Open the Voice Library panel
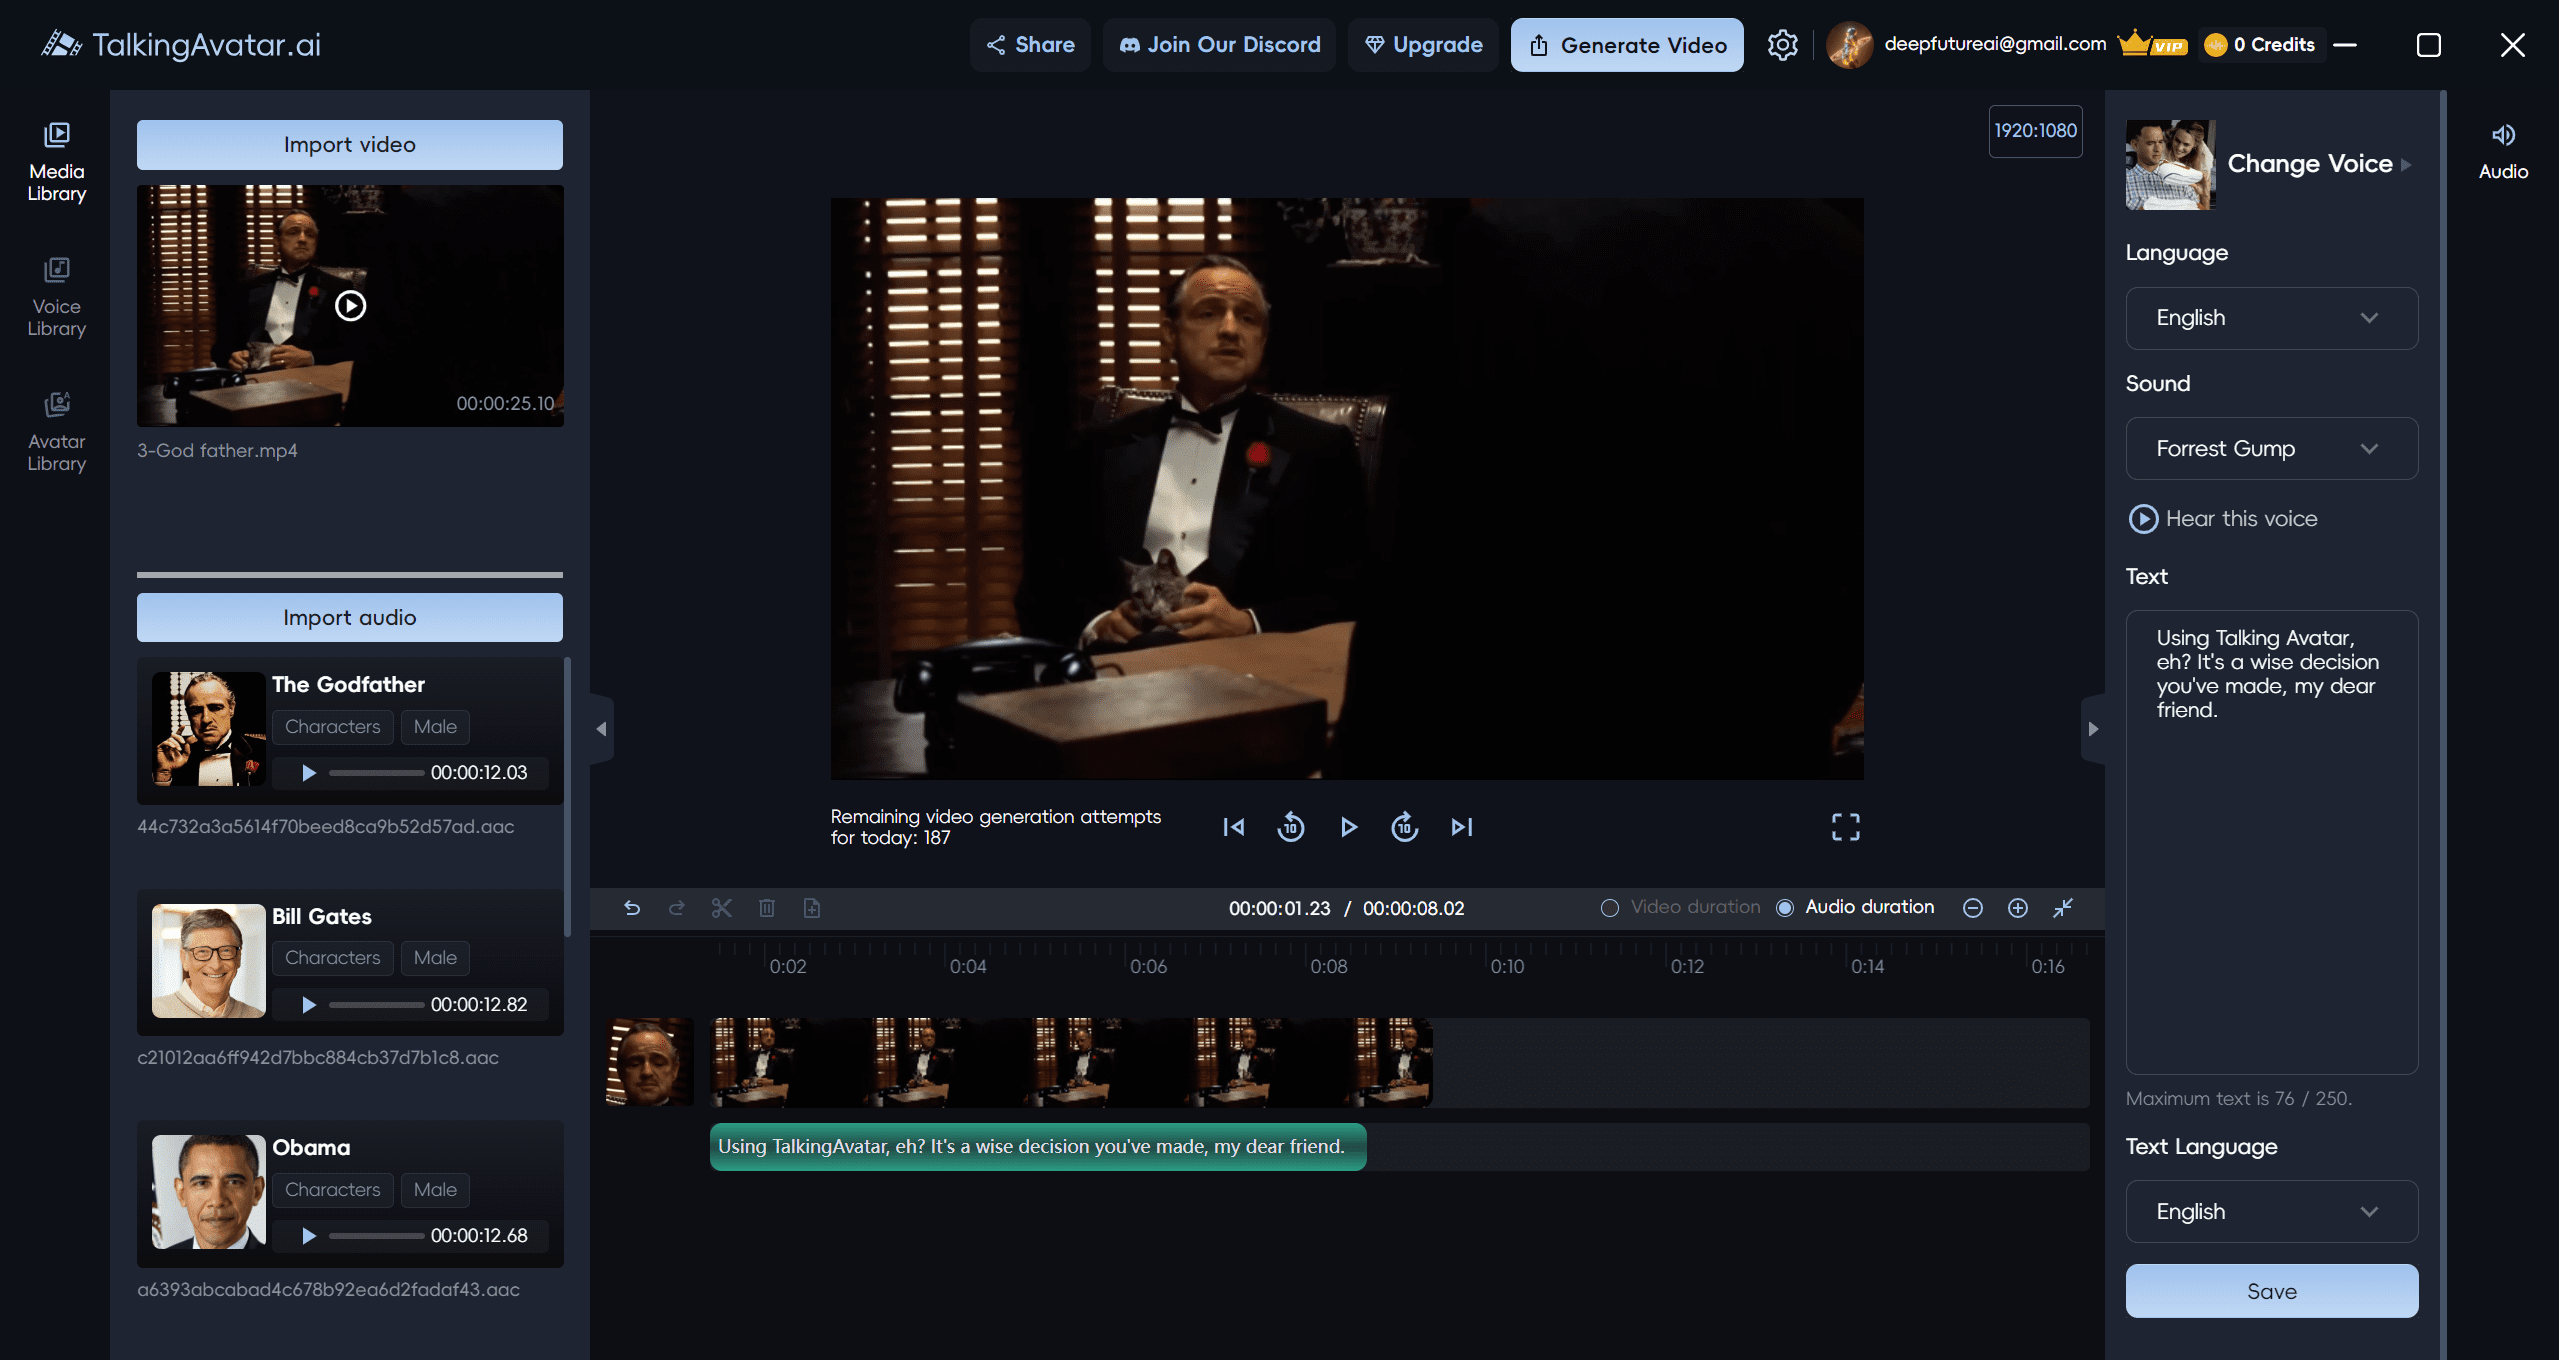 point(56,298)
